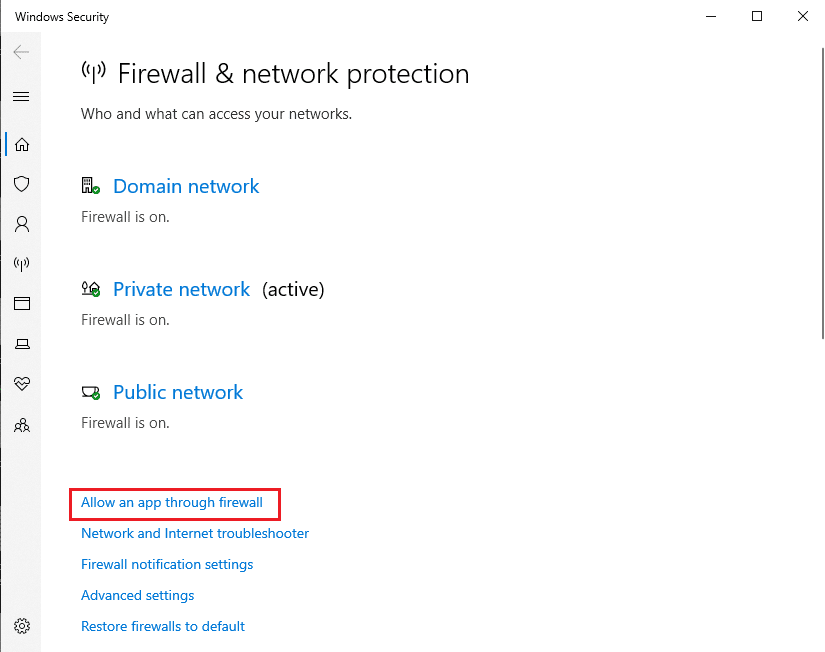The width and height of the screenshot is (825, 652).
Task: Click Restore firewalls to default
Action: tap(162, 626)
